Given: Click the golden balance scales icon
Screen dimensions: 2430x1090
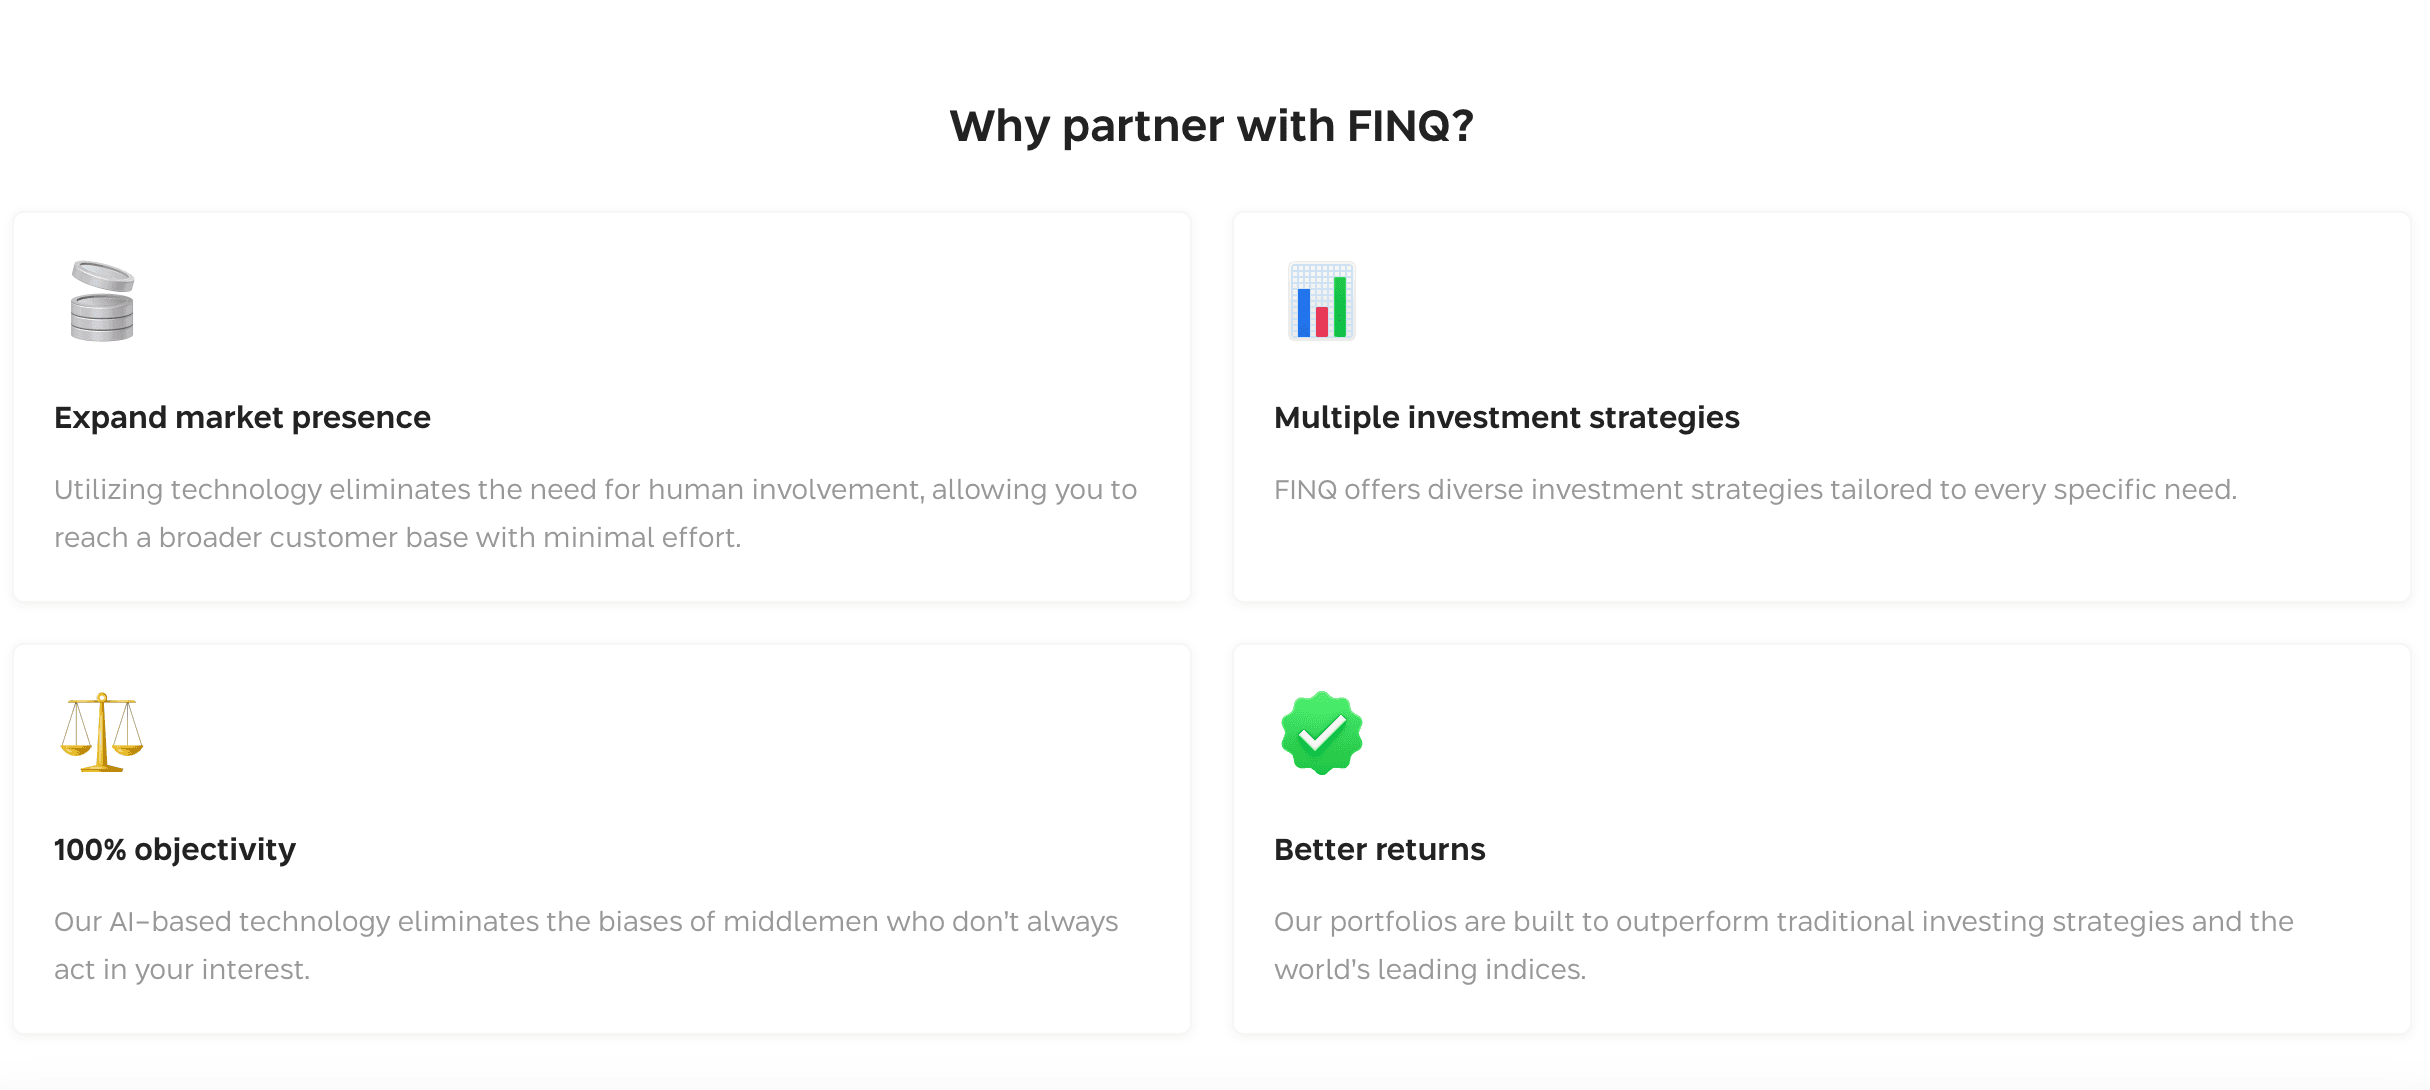Looking at the screenshot, I should [102, 732].
